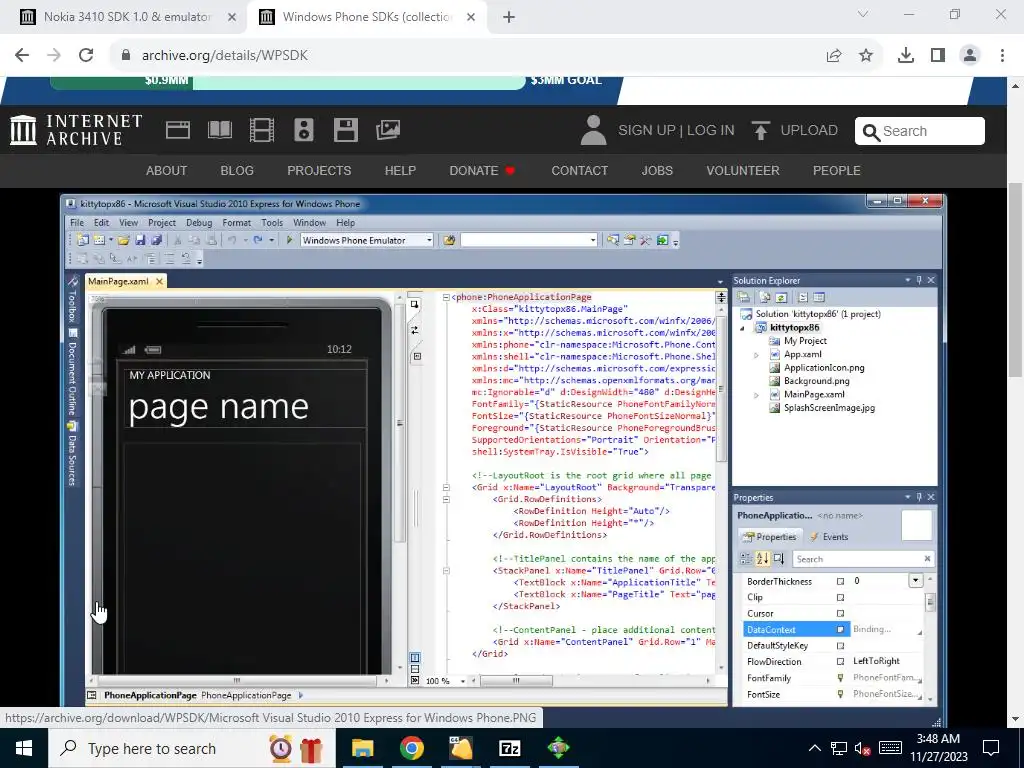This screenshot has height=768, width=1024.
Task: Click the Cursor property marker square
Action: click(x=840, y=613)
